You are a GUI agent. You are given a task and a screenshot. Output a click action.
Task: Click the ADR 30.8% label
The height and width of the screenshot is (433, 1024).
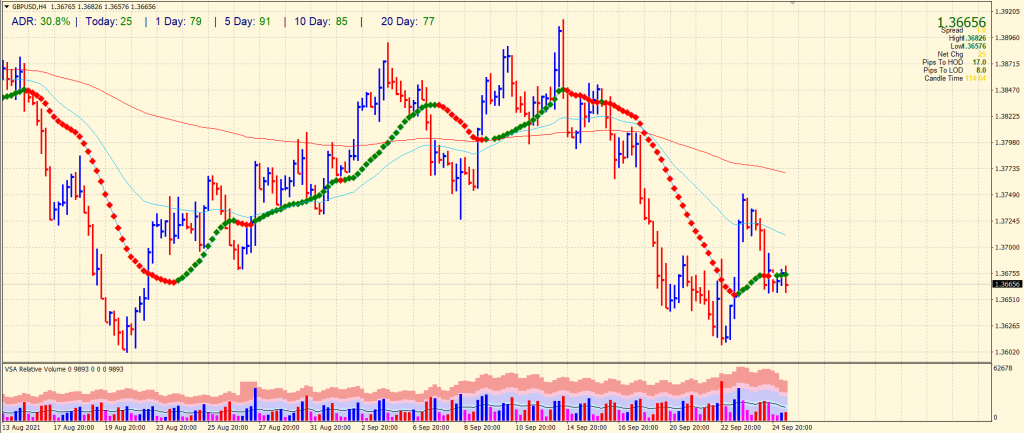[x=41, y=20]
